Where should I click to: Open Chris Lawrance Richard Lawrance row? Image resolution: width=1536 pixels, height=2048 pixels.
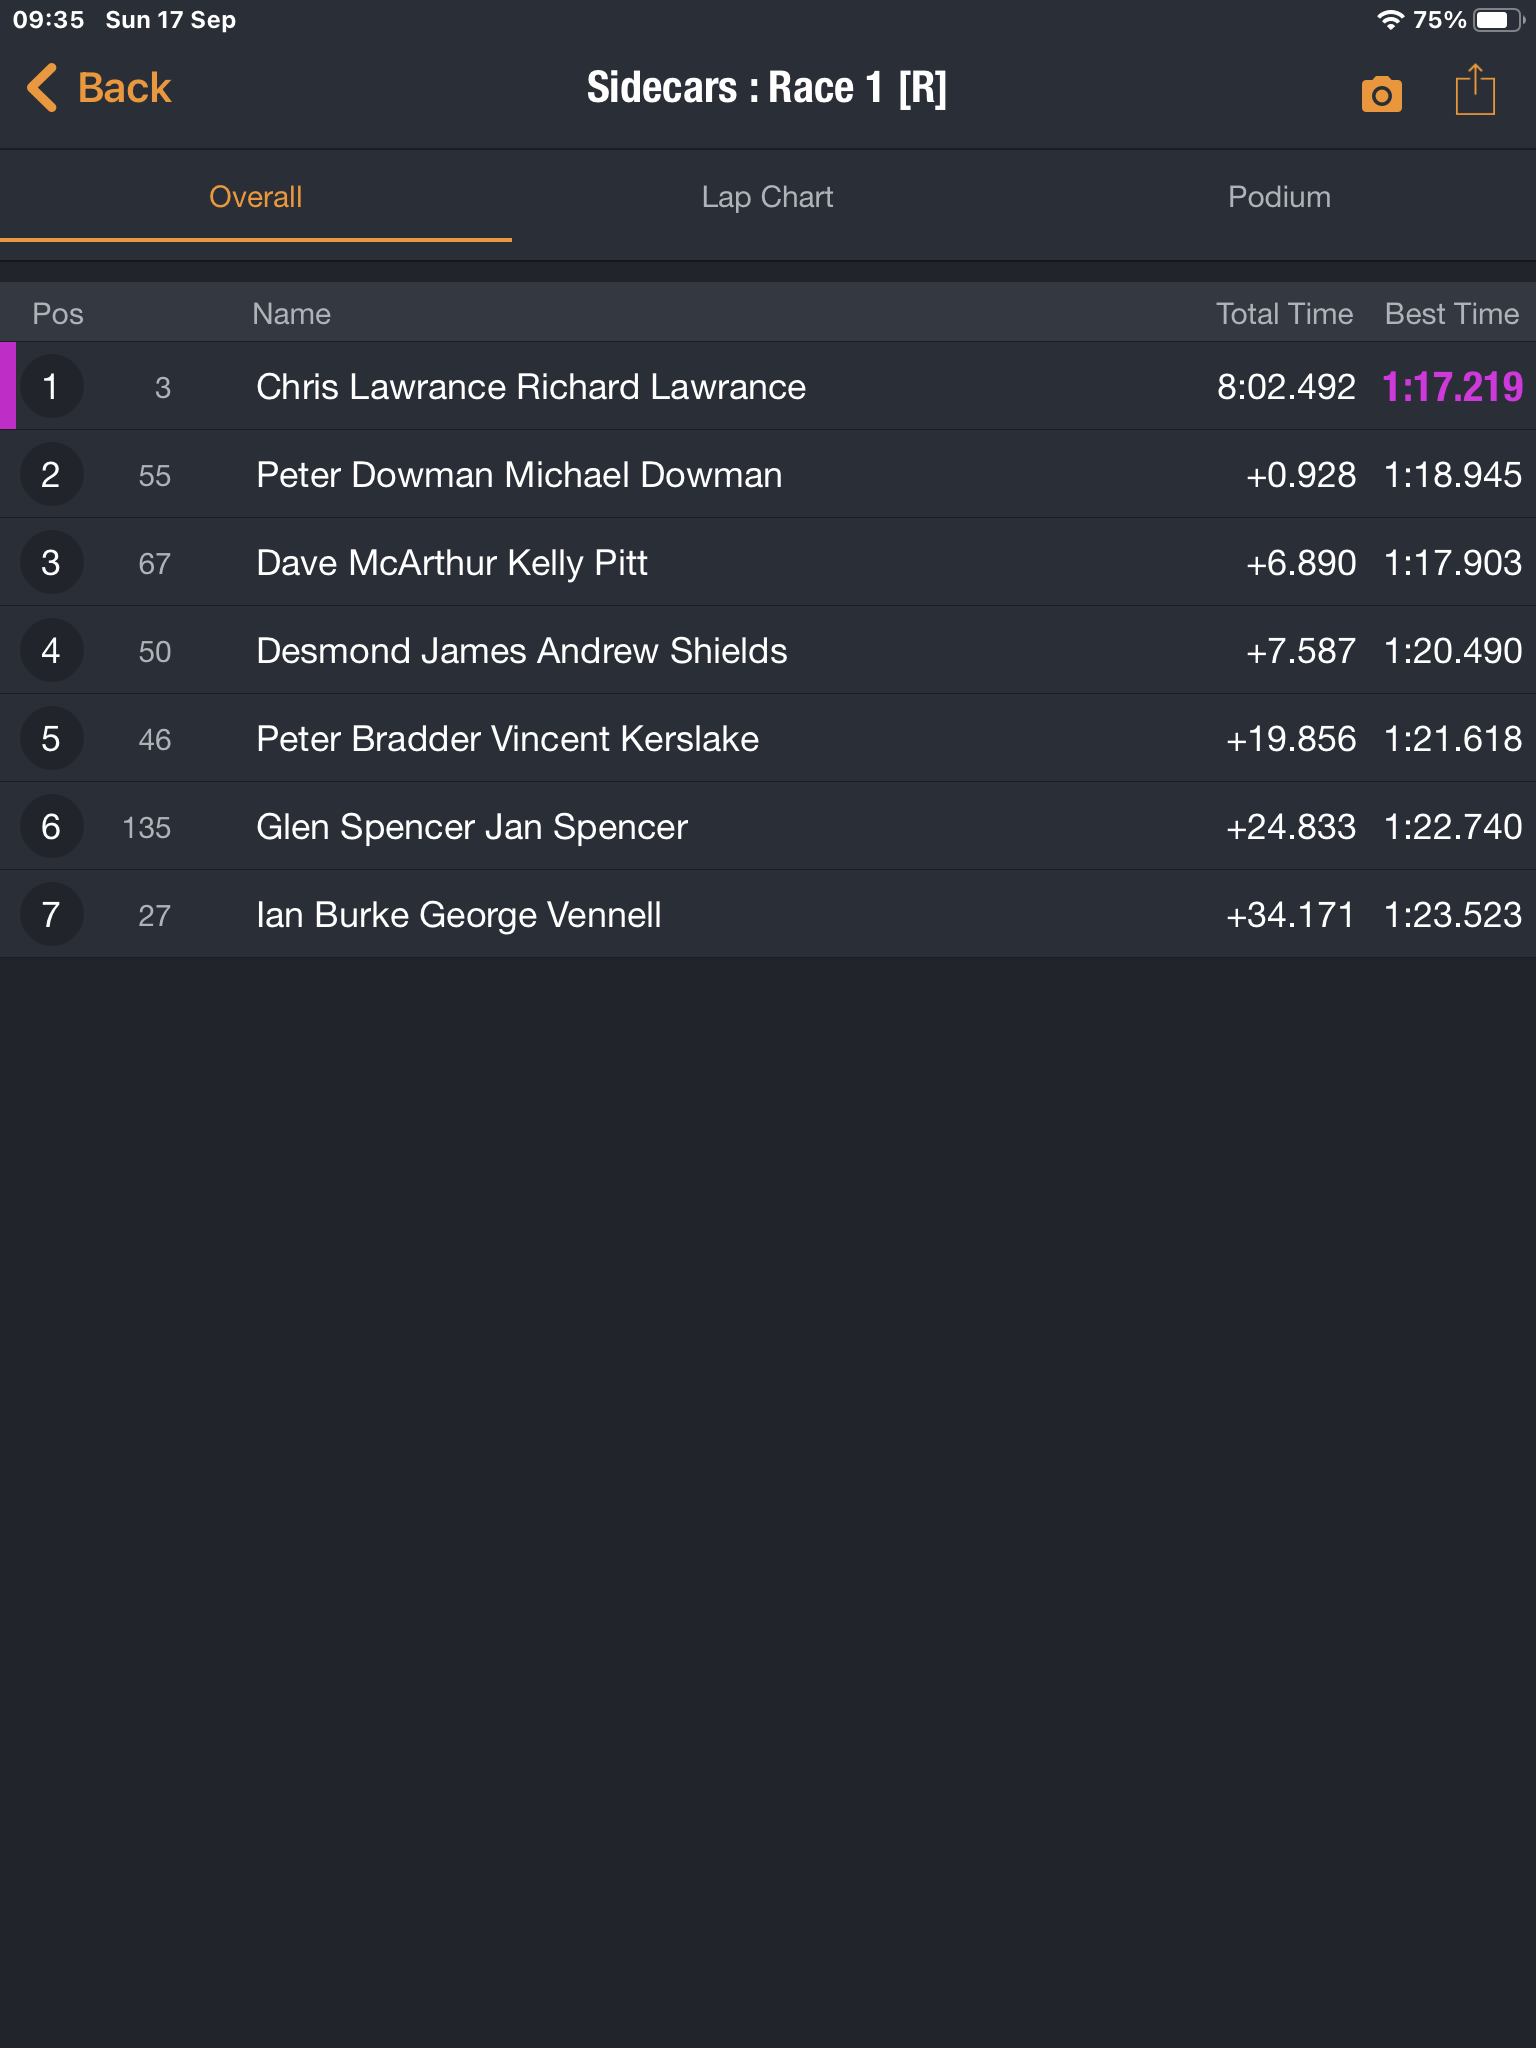pyautogui.click(x=768, y=387)
